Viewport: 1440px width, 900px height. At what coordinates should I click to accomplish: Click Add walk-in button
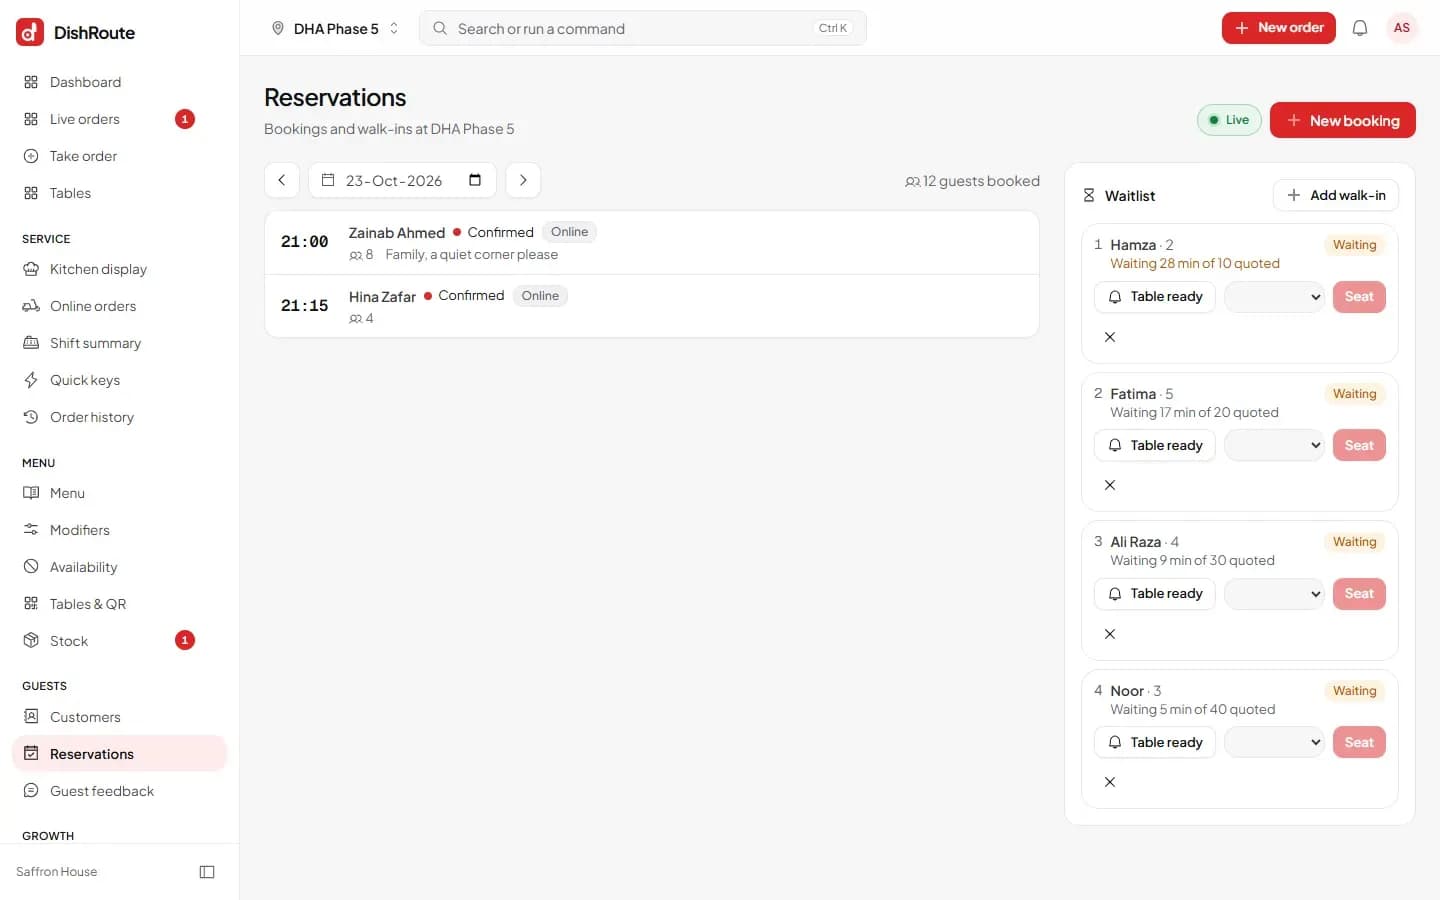click(1336, 195)
